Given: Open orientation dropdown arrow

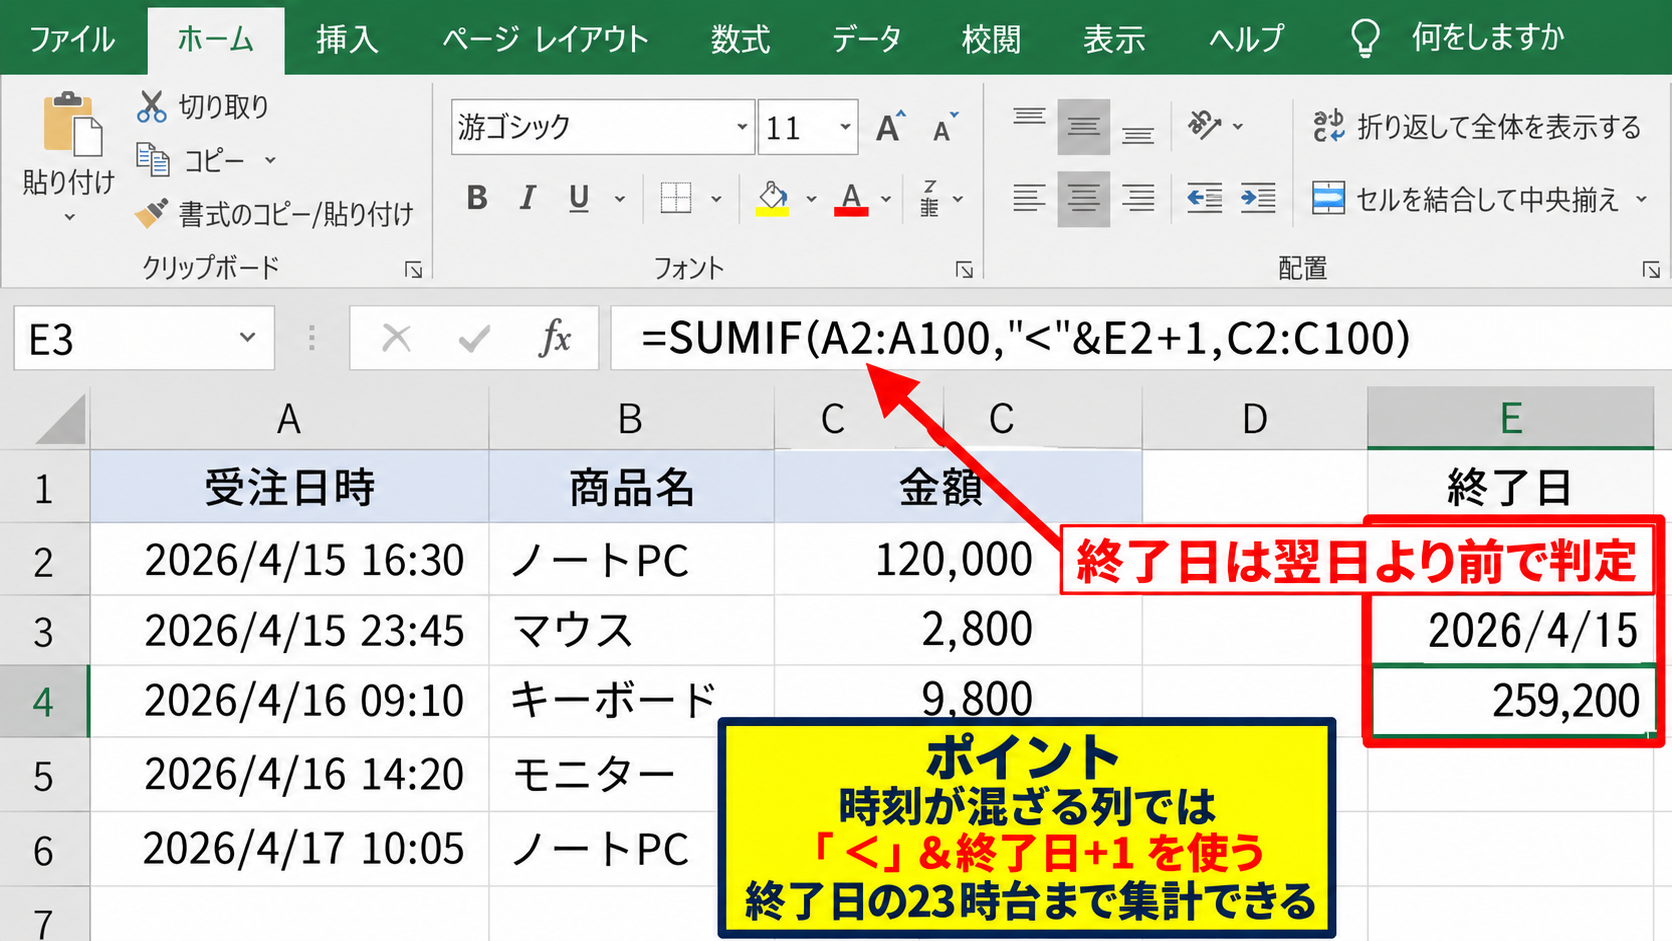Looking at the screenshot, I should pyautogui.click(x=1238, y=126).
